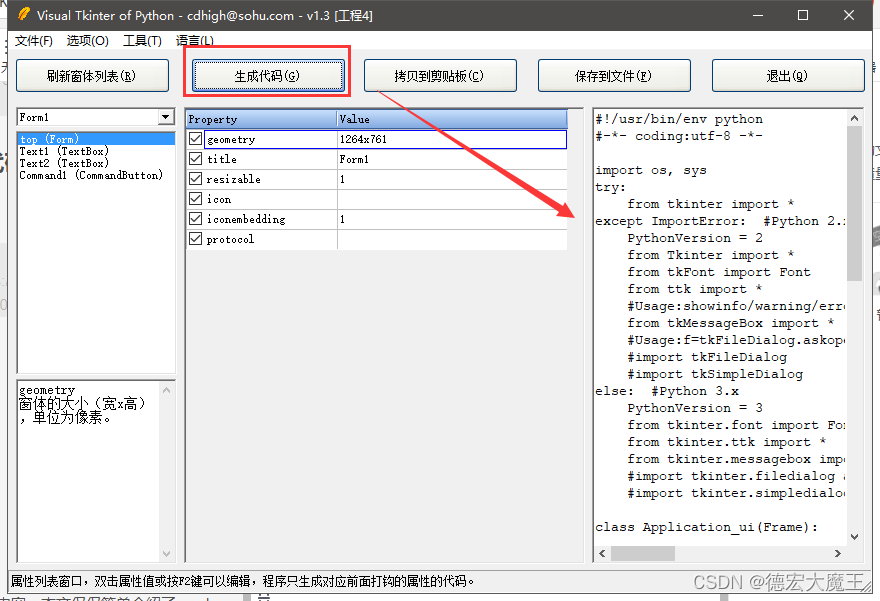Open the 选项 menu

[x=87, y=41]
